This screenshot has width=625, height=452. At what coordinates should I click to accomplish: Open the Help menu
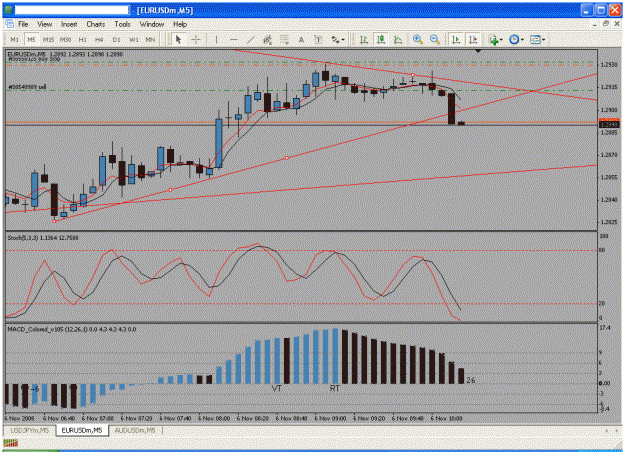click(x=180, y=24)
